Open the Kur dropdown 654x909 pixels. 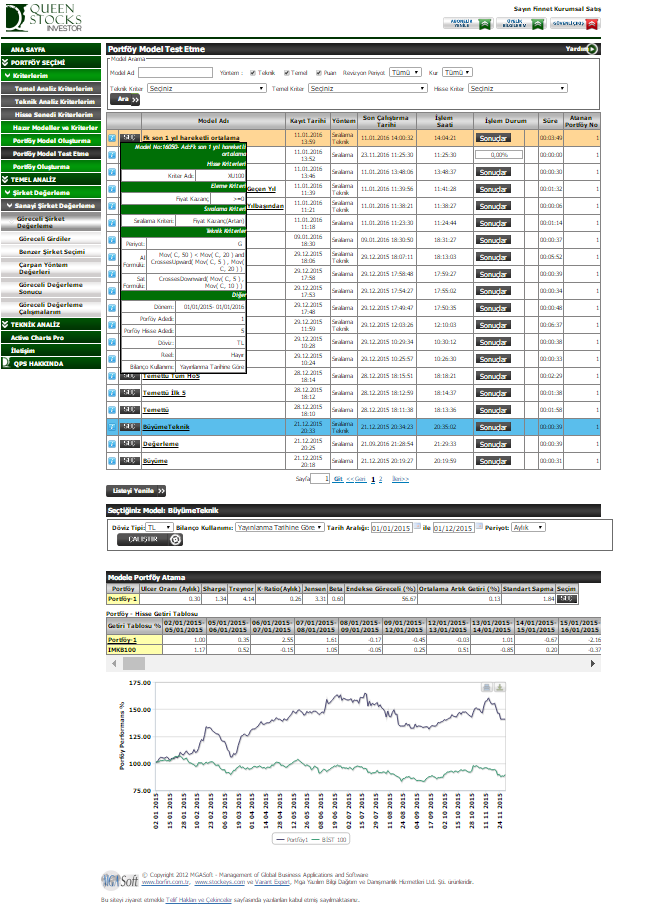(x=457, y=72)
